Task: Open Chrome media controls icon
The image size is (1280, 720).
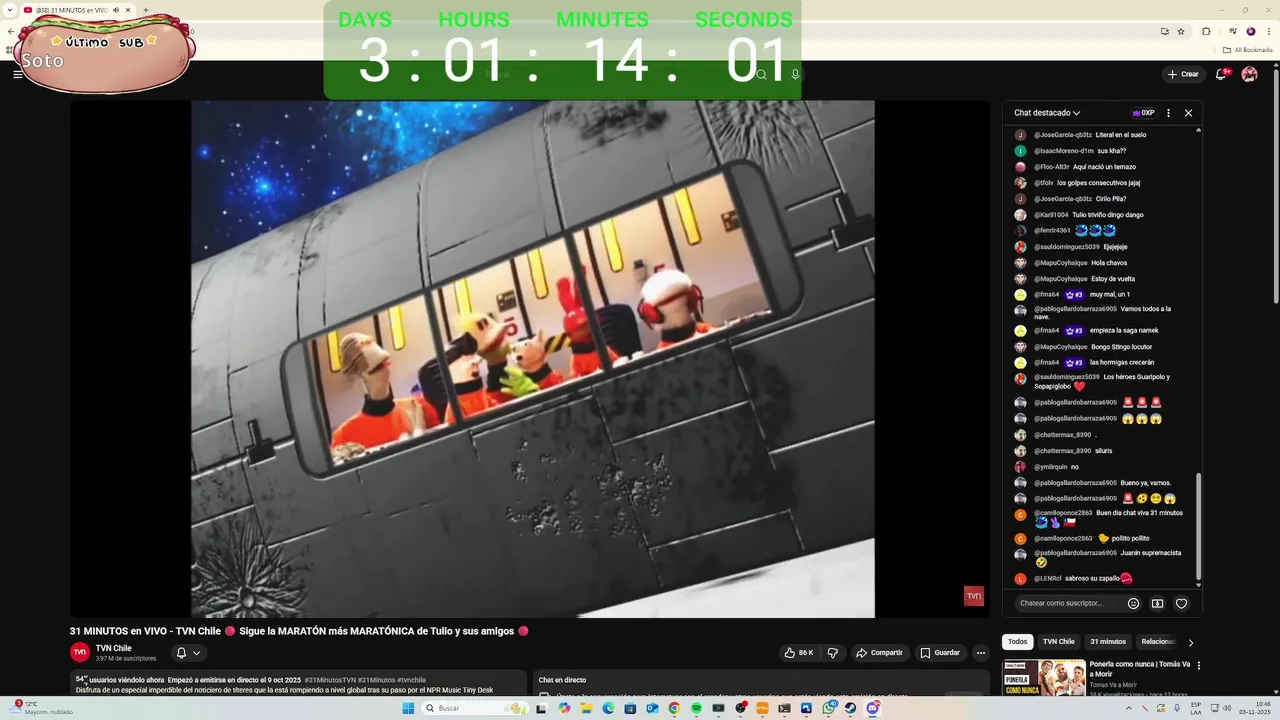Action: tap(1232, 31)
